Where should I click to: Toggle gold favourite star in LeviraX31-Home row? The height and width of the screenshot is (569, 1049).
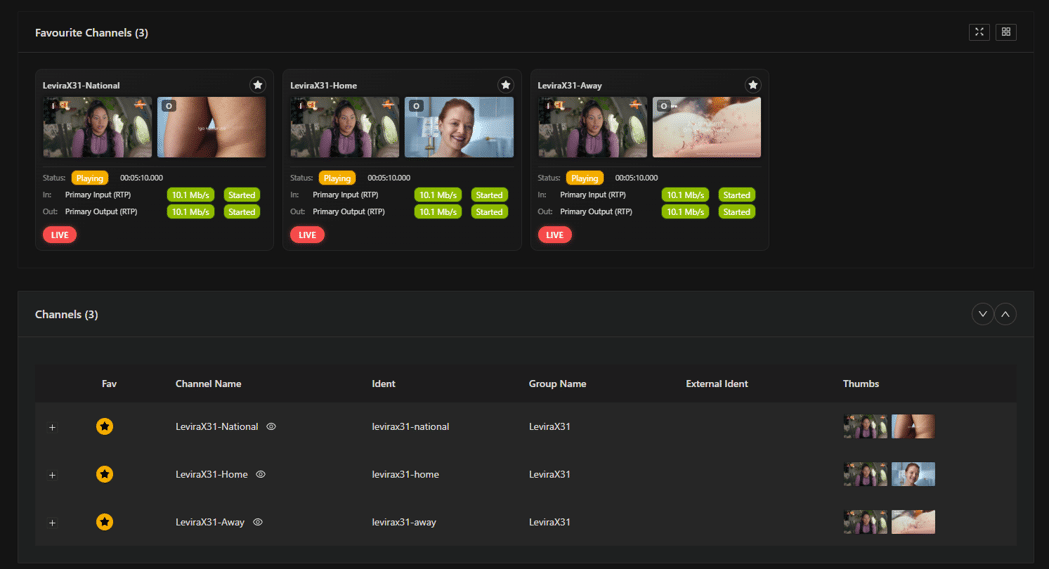point(105,474)
